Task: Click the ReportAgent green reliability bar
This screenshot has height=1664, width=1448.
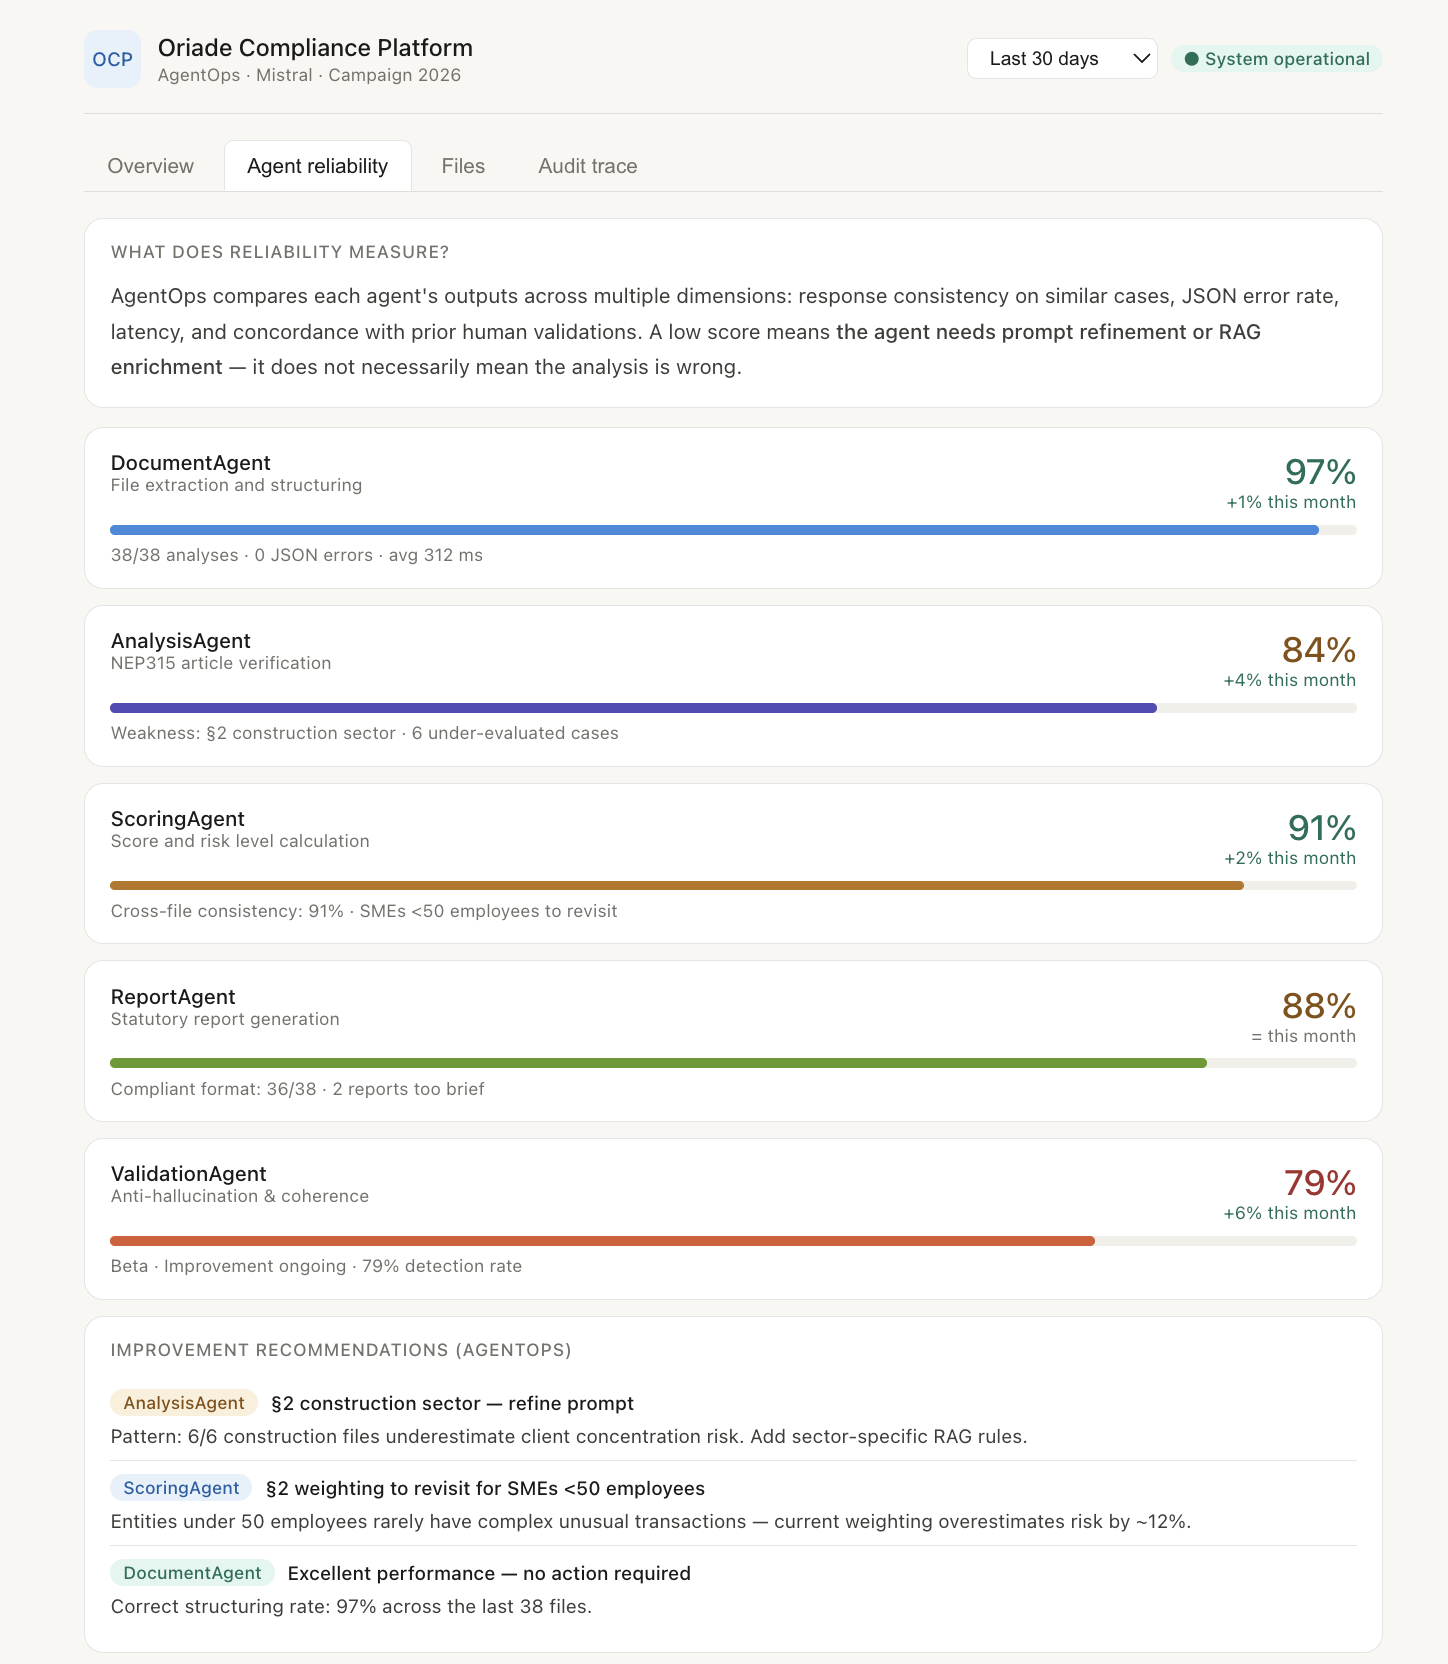Action: (658, 1063)
